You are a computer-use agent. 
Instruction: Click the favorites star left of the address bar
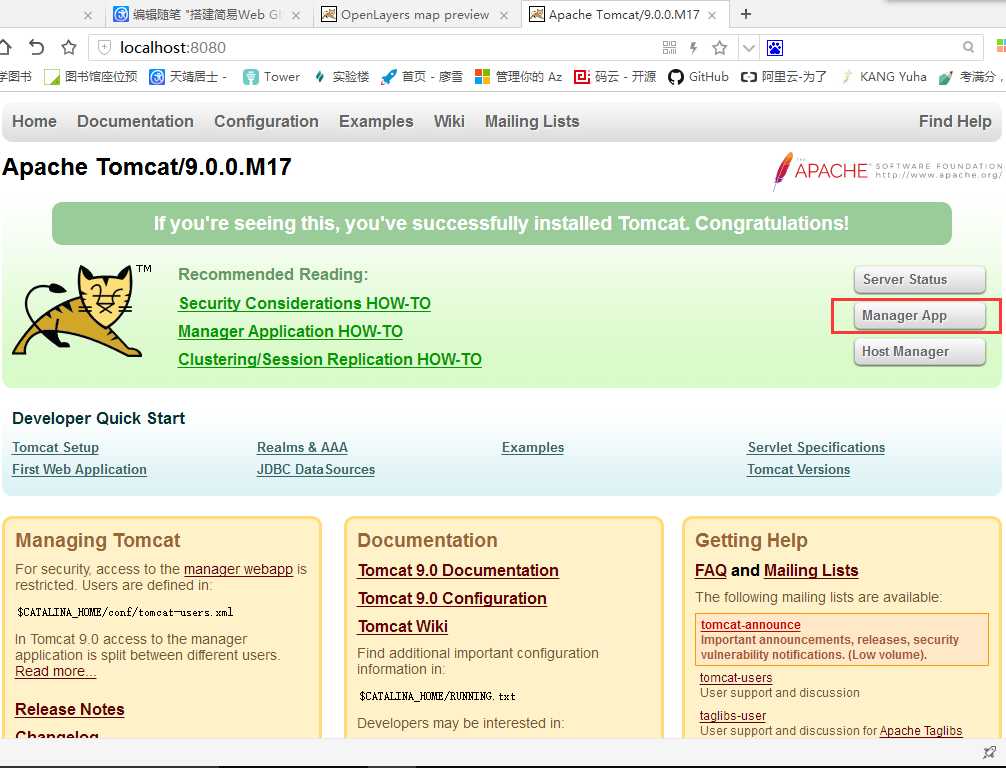tap(69, 47)
